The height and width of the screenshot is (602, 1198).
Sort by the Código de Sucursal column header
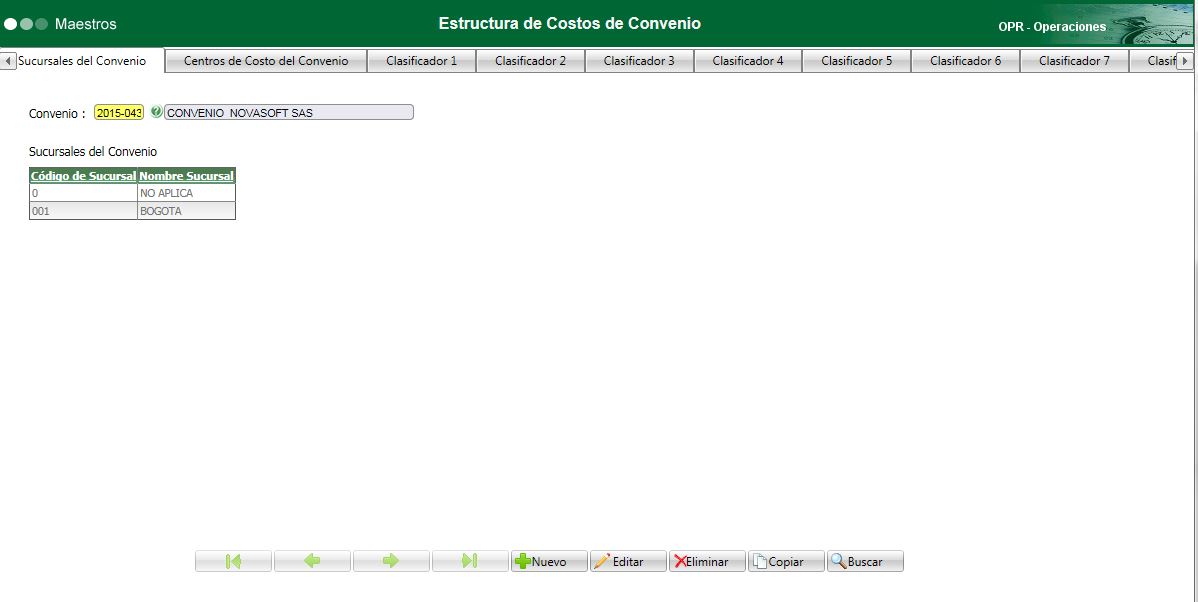pyautogui.click(x=83, y=175)
